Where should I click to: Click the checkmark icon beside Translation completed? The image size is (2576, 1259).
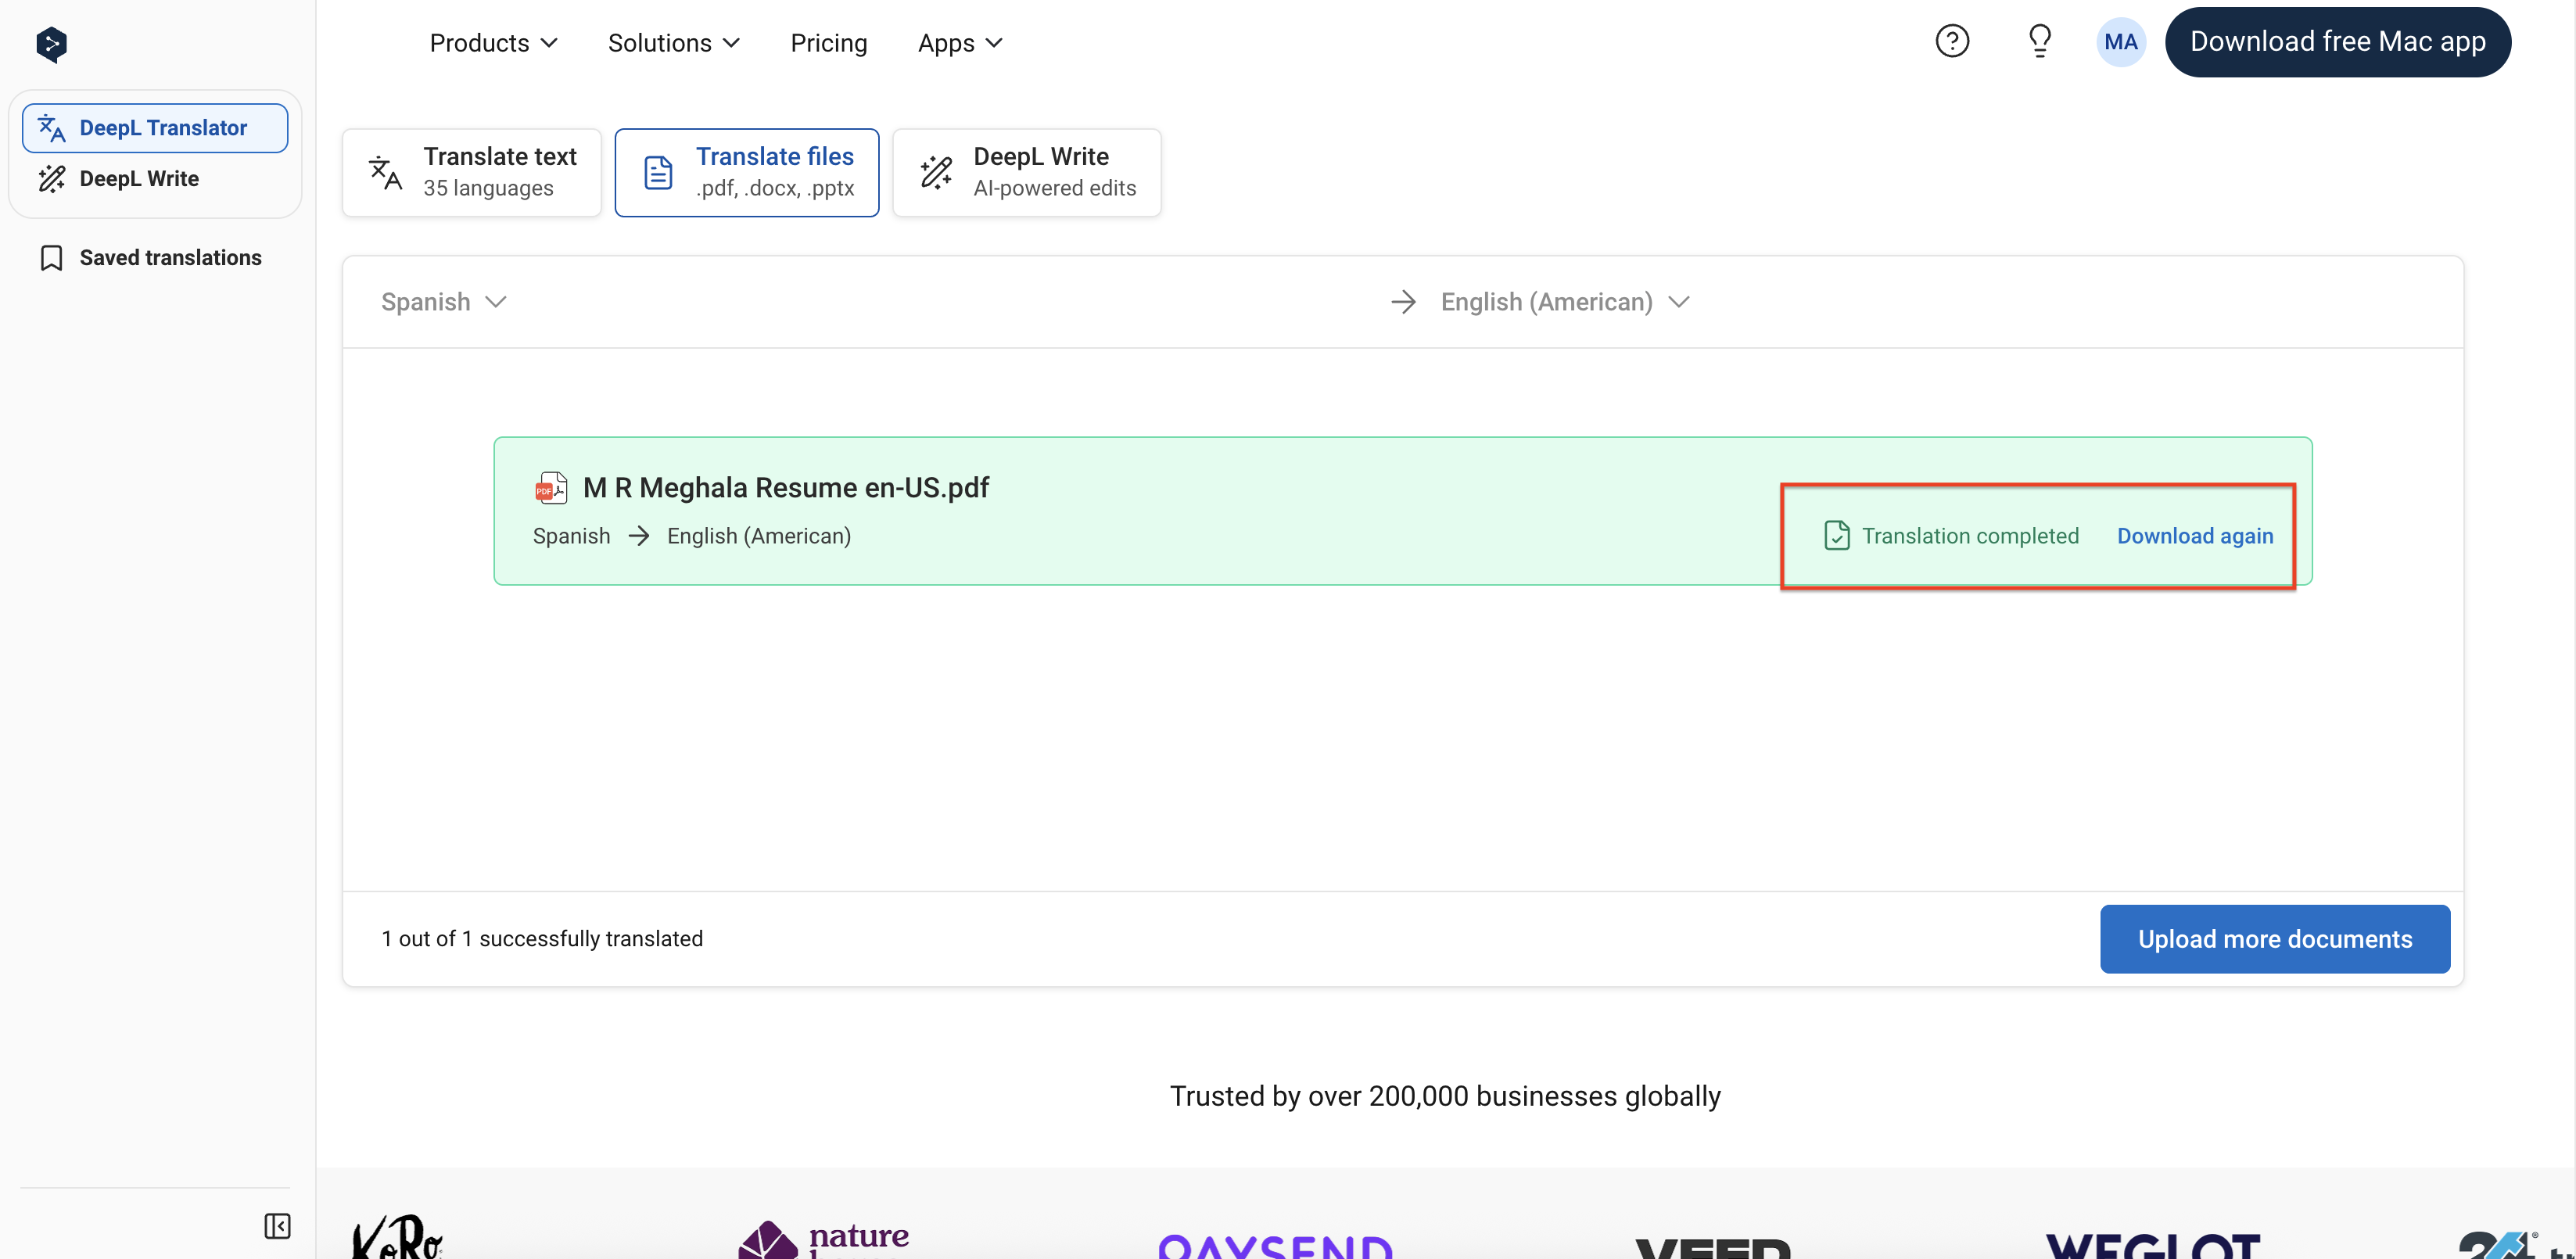(1836, 536)
